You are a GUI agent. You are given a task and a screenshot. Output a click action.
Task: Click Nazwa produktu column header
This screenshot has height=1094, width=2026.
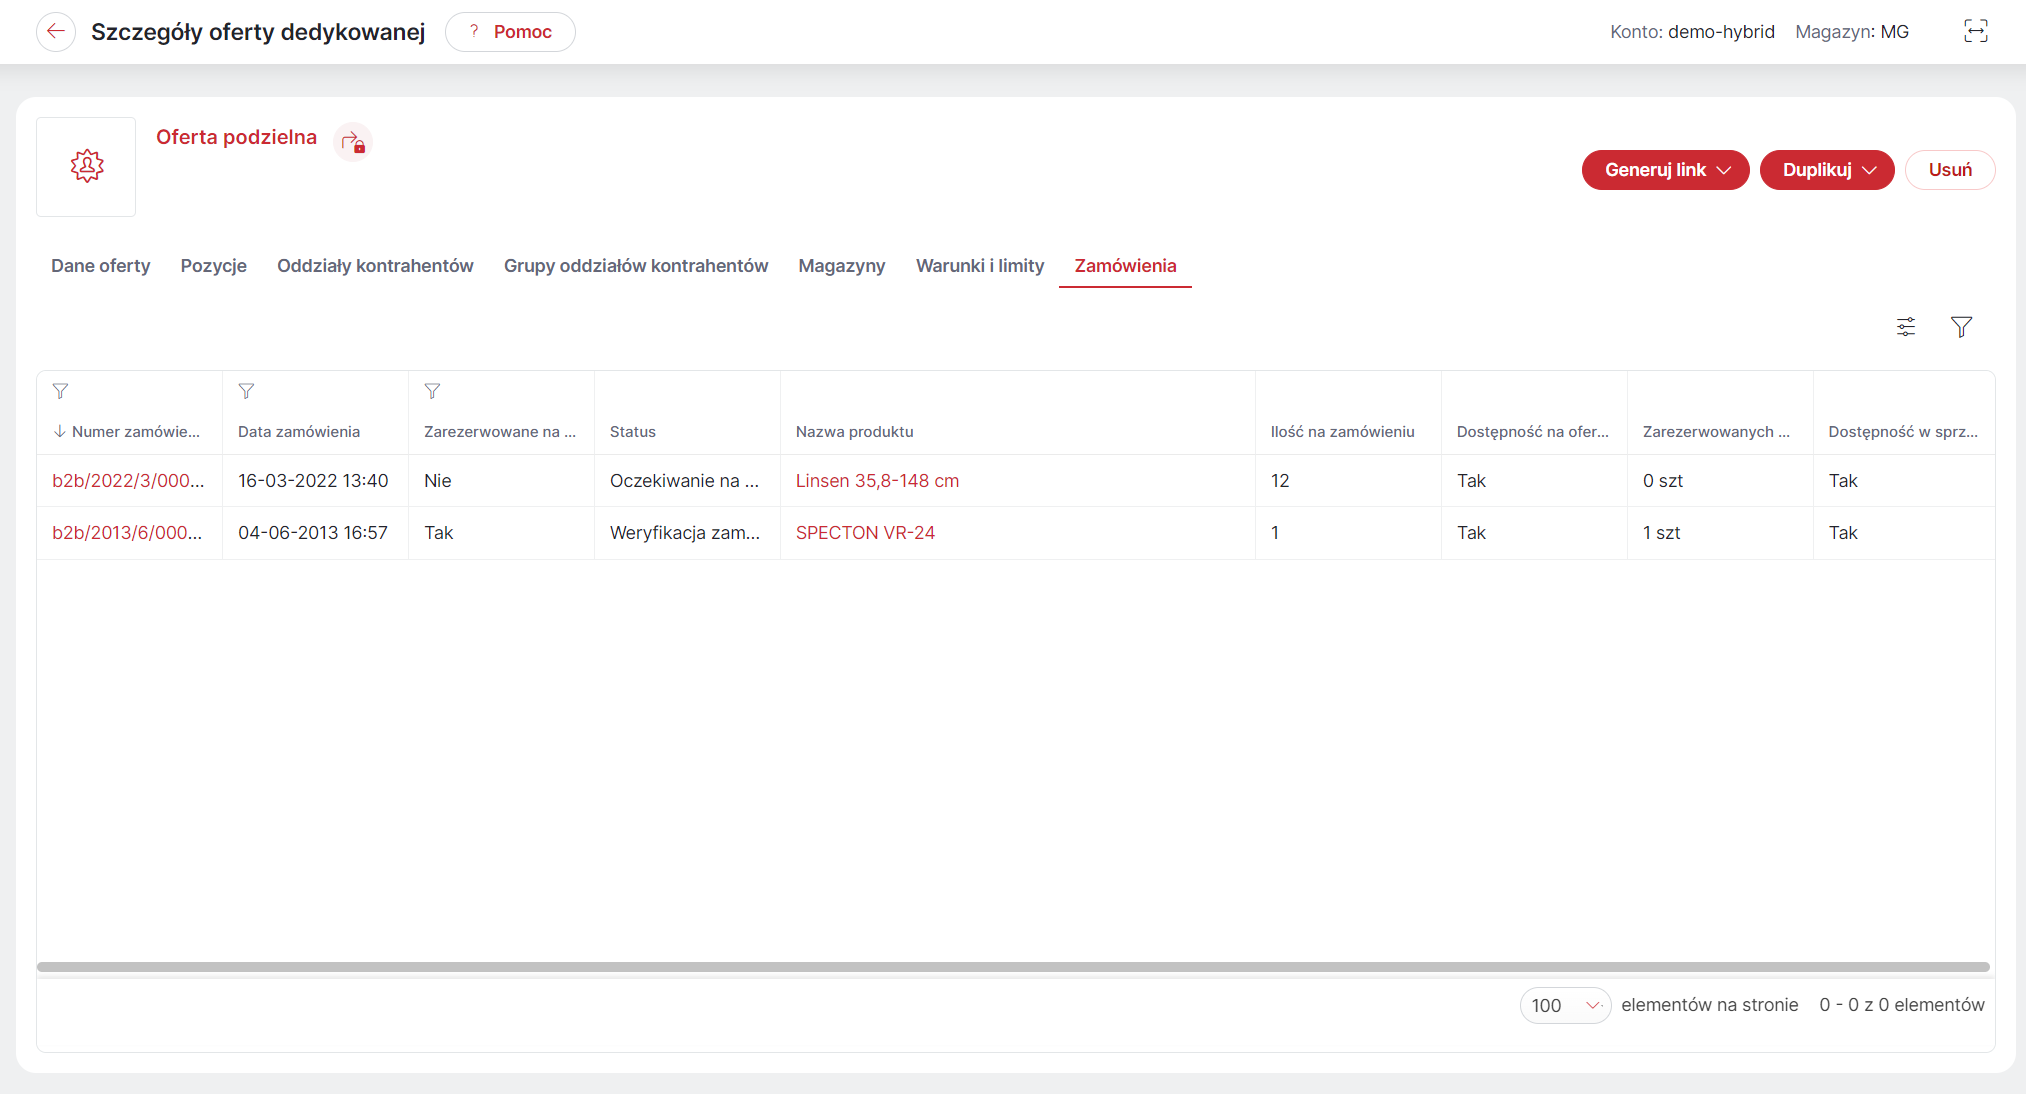click(x=855, y=432)
